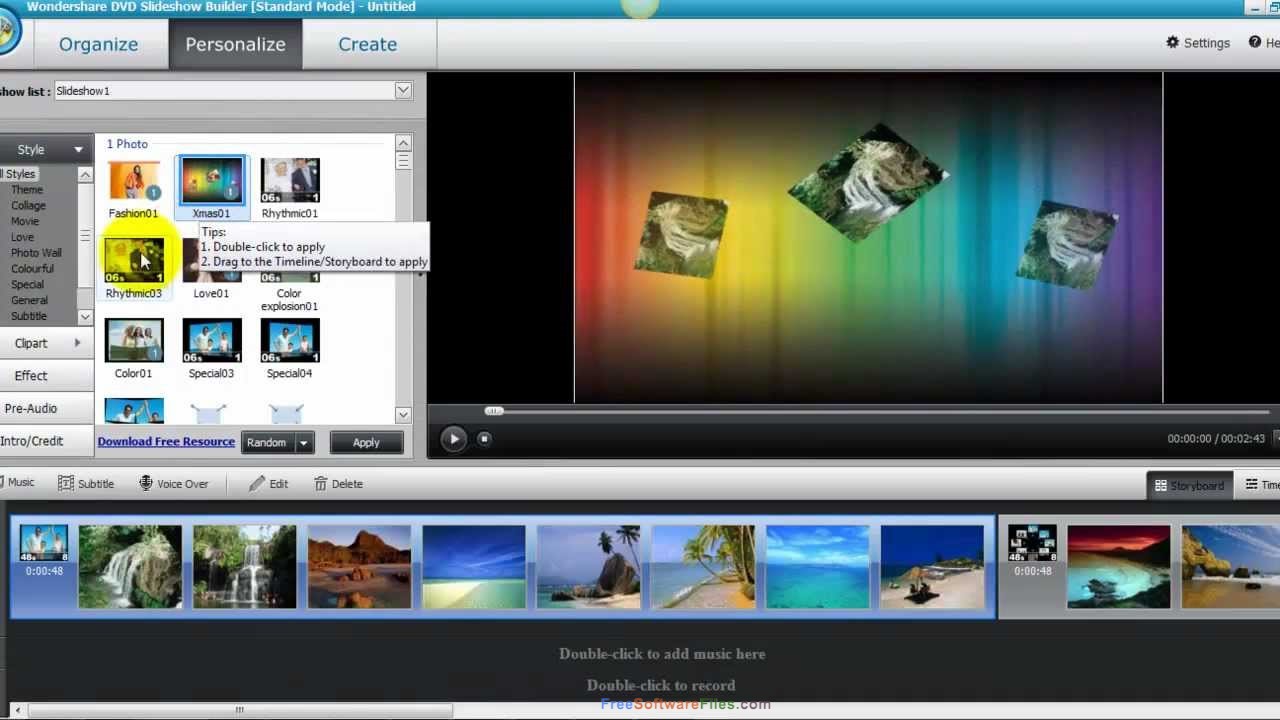
Task: Click the Double-click to record track
Action: (x=661, y=686)
